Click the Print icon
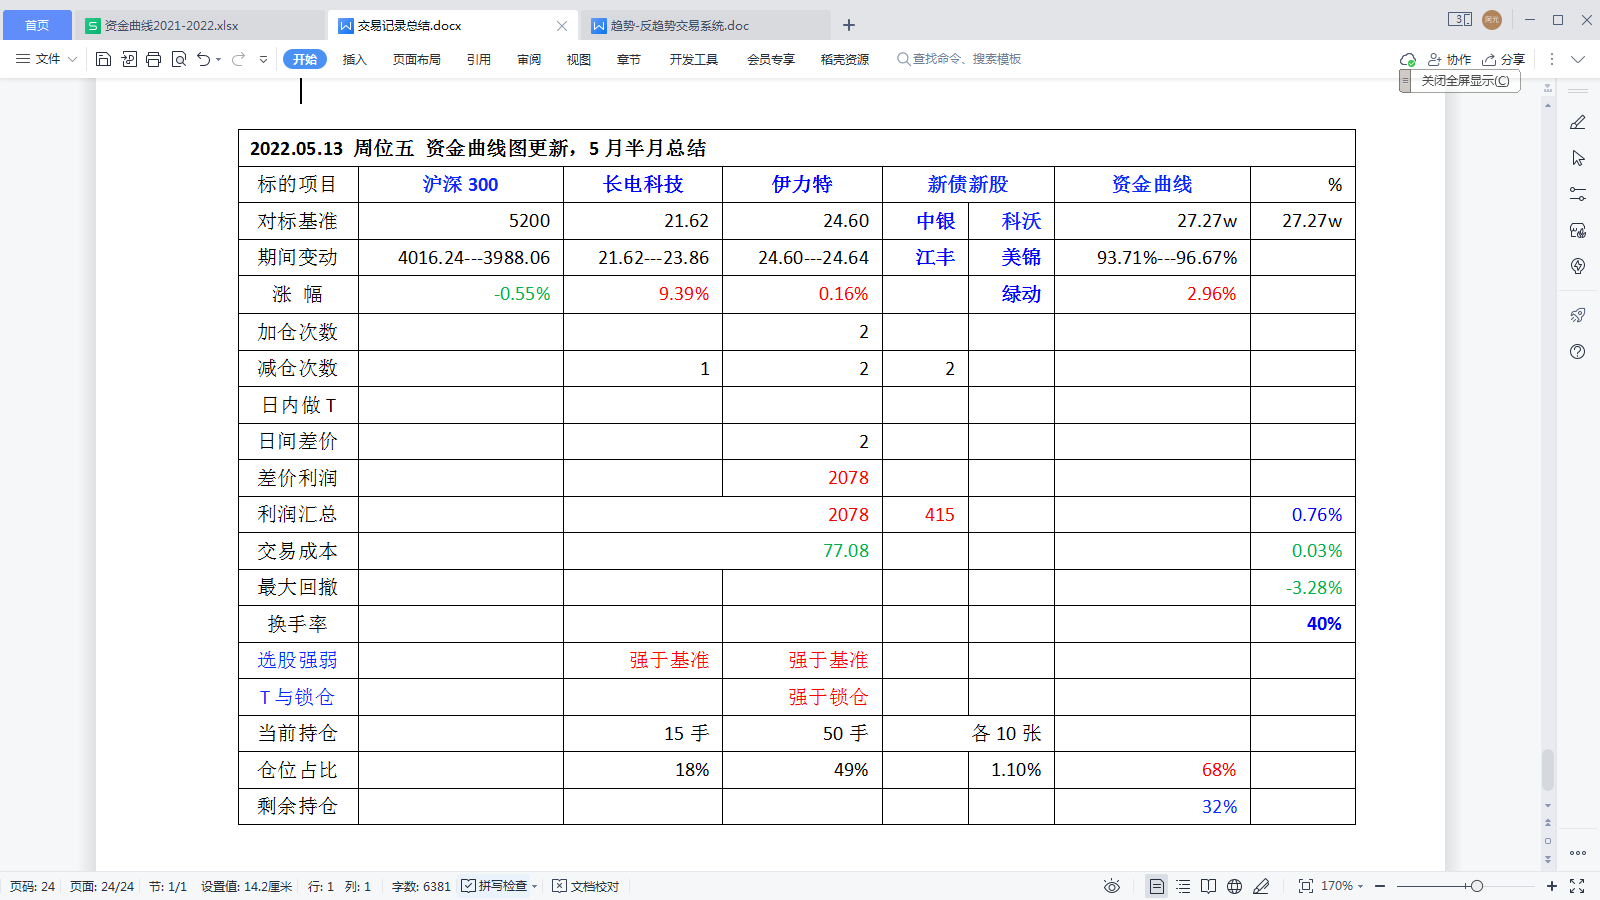This screenshot has height=900, width=1600. click(x=153, y=59)
